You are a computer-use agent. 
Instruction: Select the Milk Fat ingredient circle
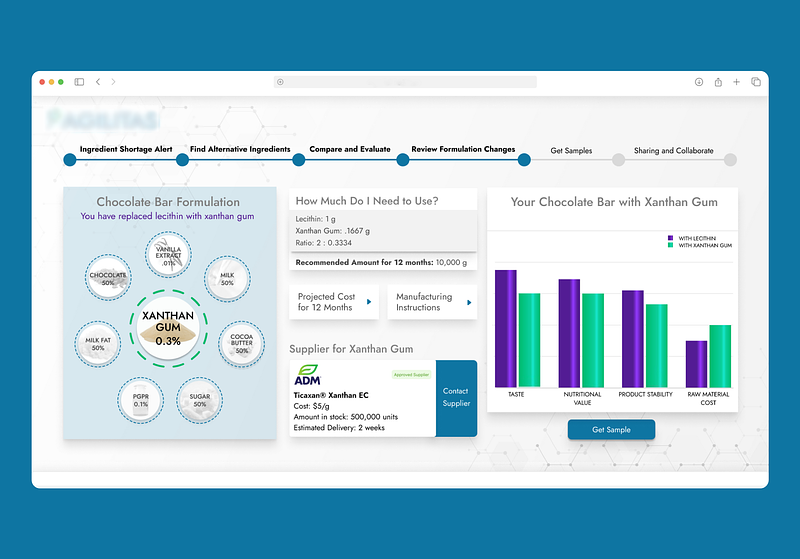point(97,343)
